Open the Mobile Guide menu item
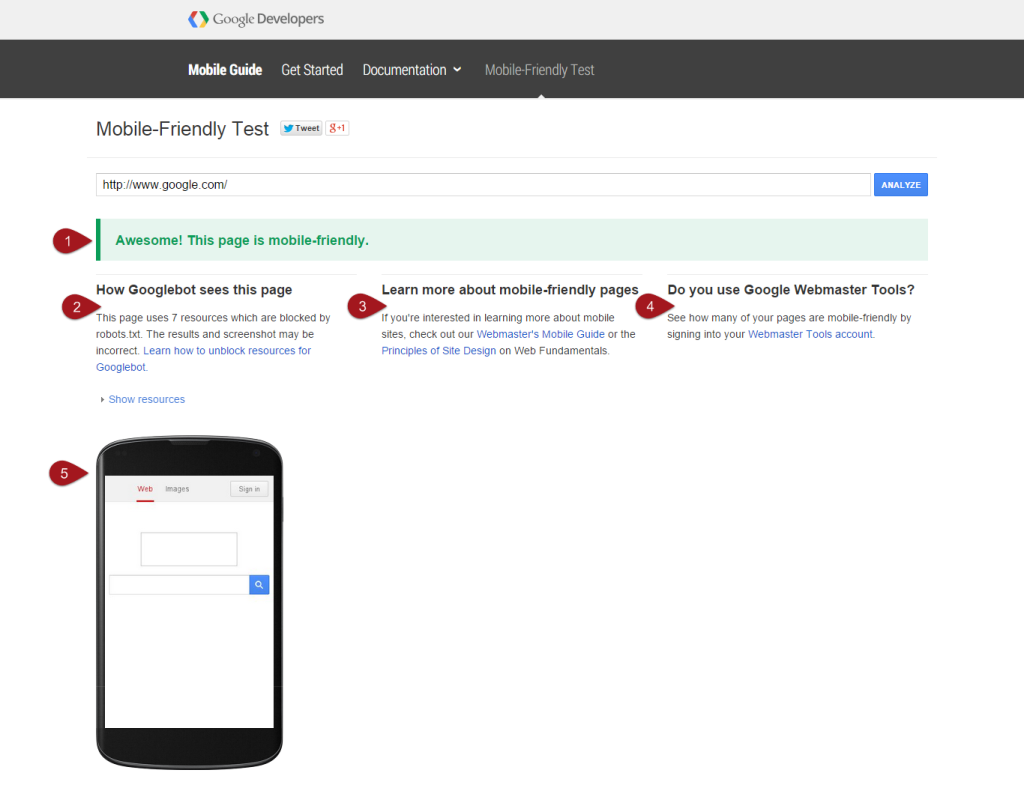Screen dimensions: 1024x785 tap(225, 70)
